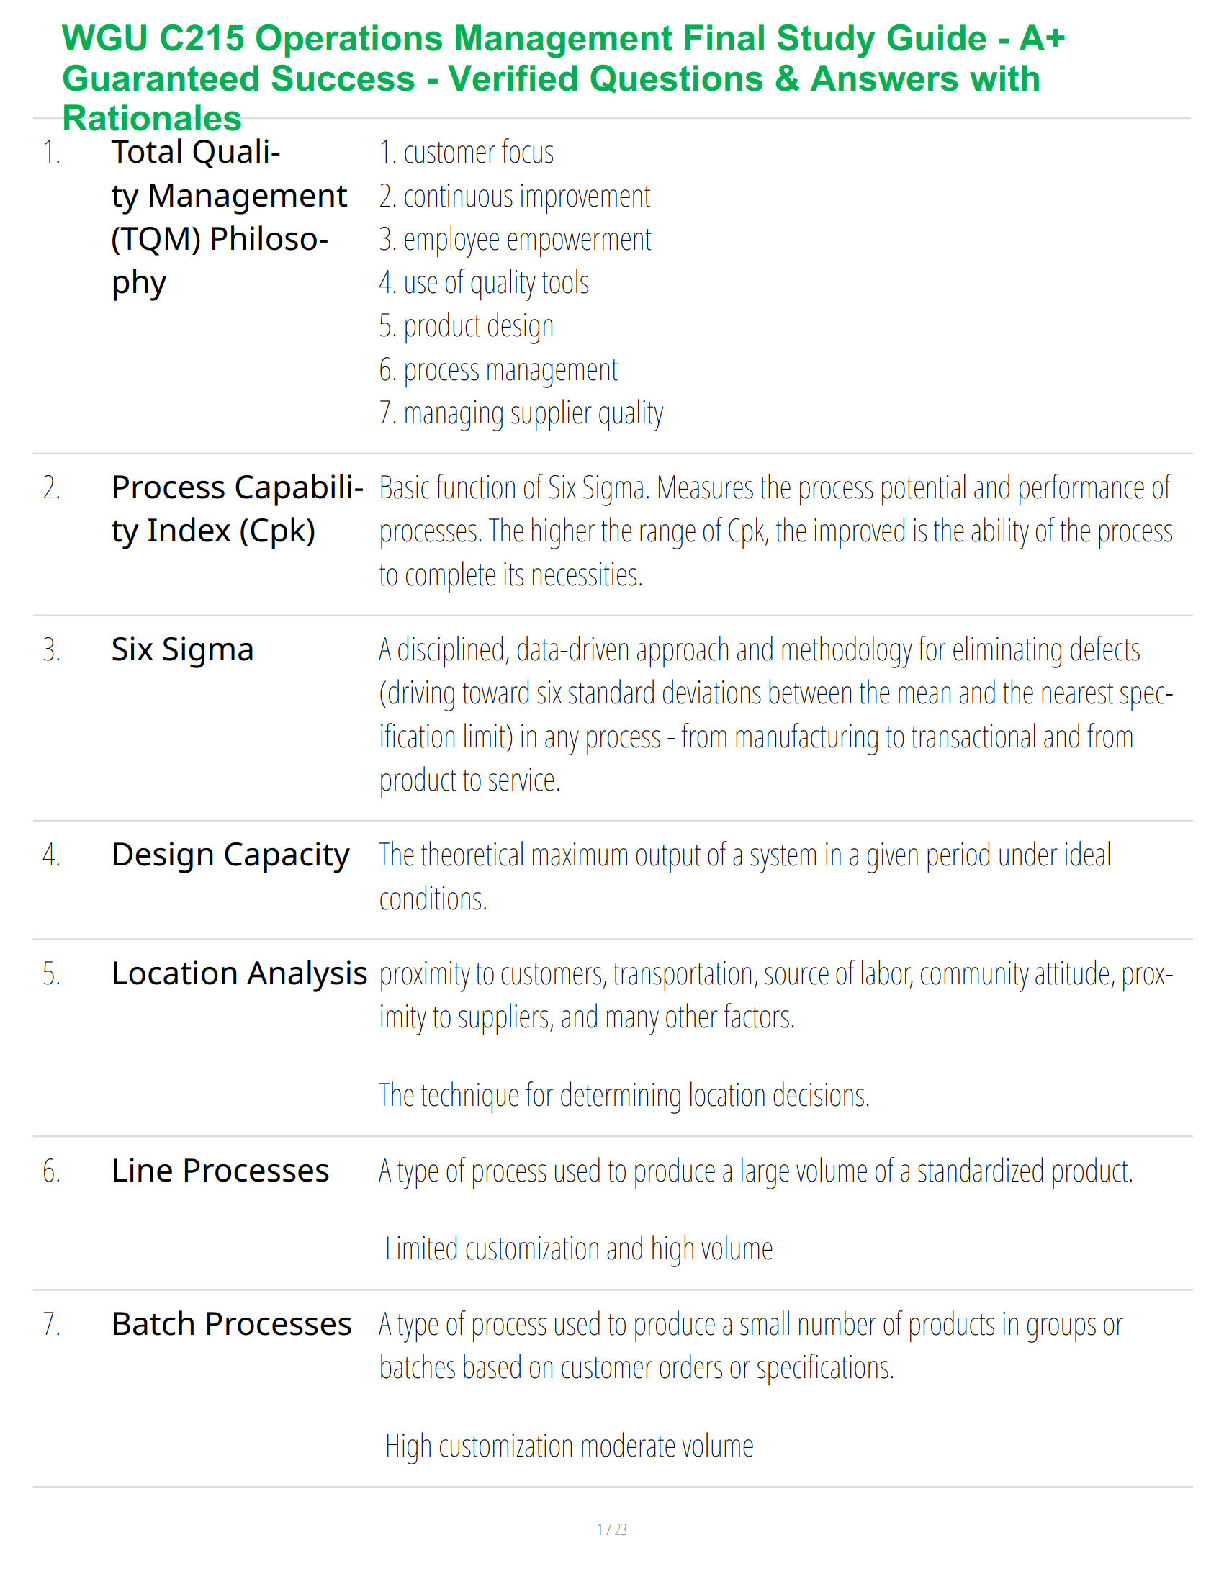
Task: Click the page number 1 / 23 footer
Action: click(x=612, y=1529)
